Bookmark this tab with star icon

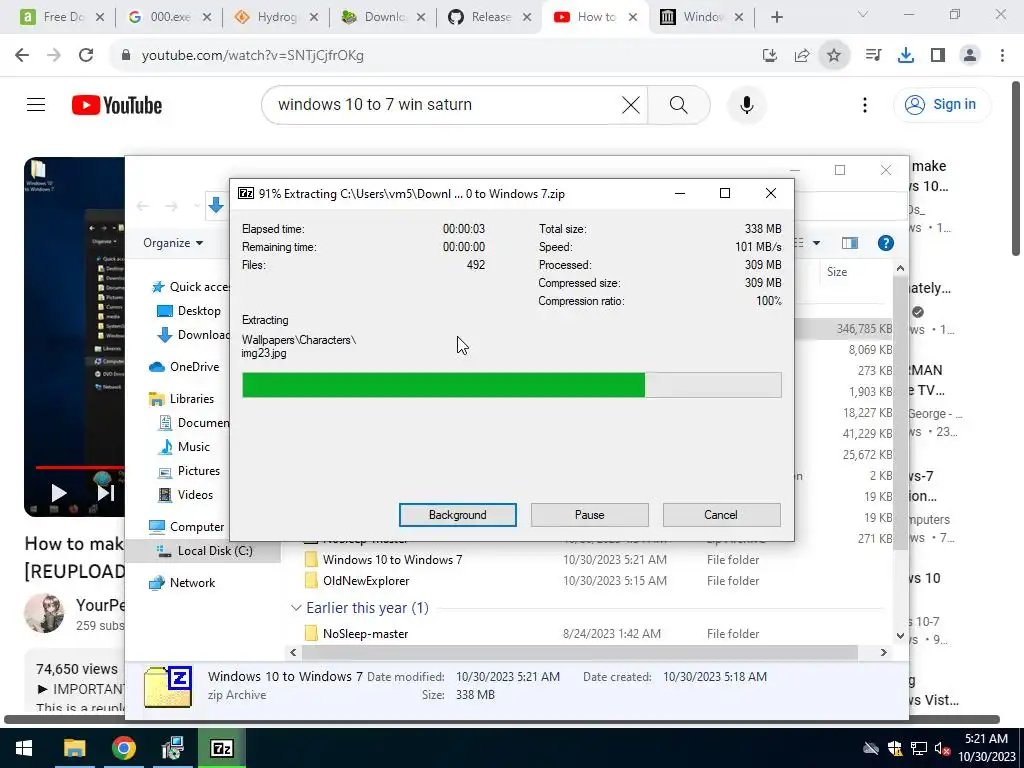point(834,56)
